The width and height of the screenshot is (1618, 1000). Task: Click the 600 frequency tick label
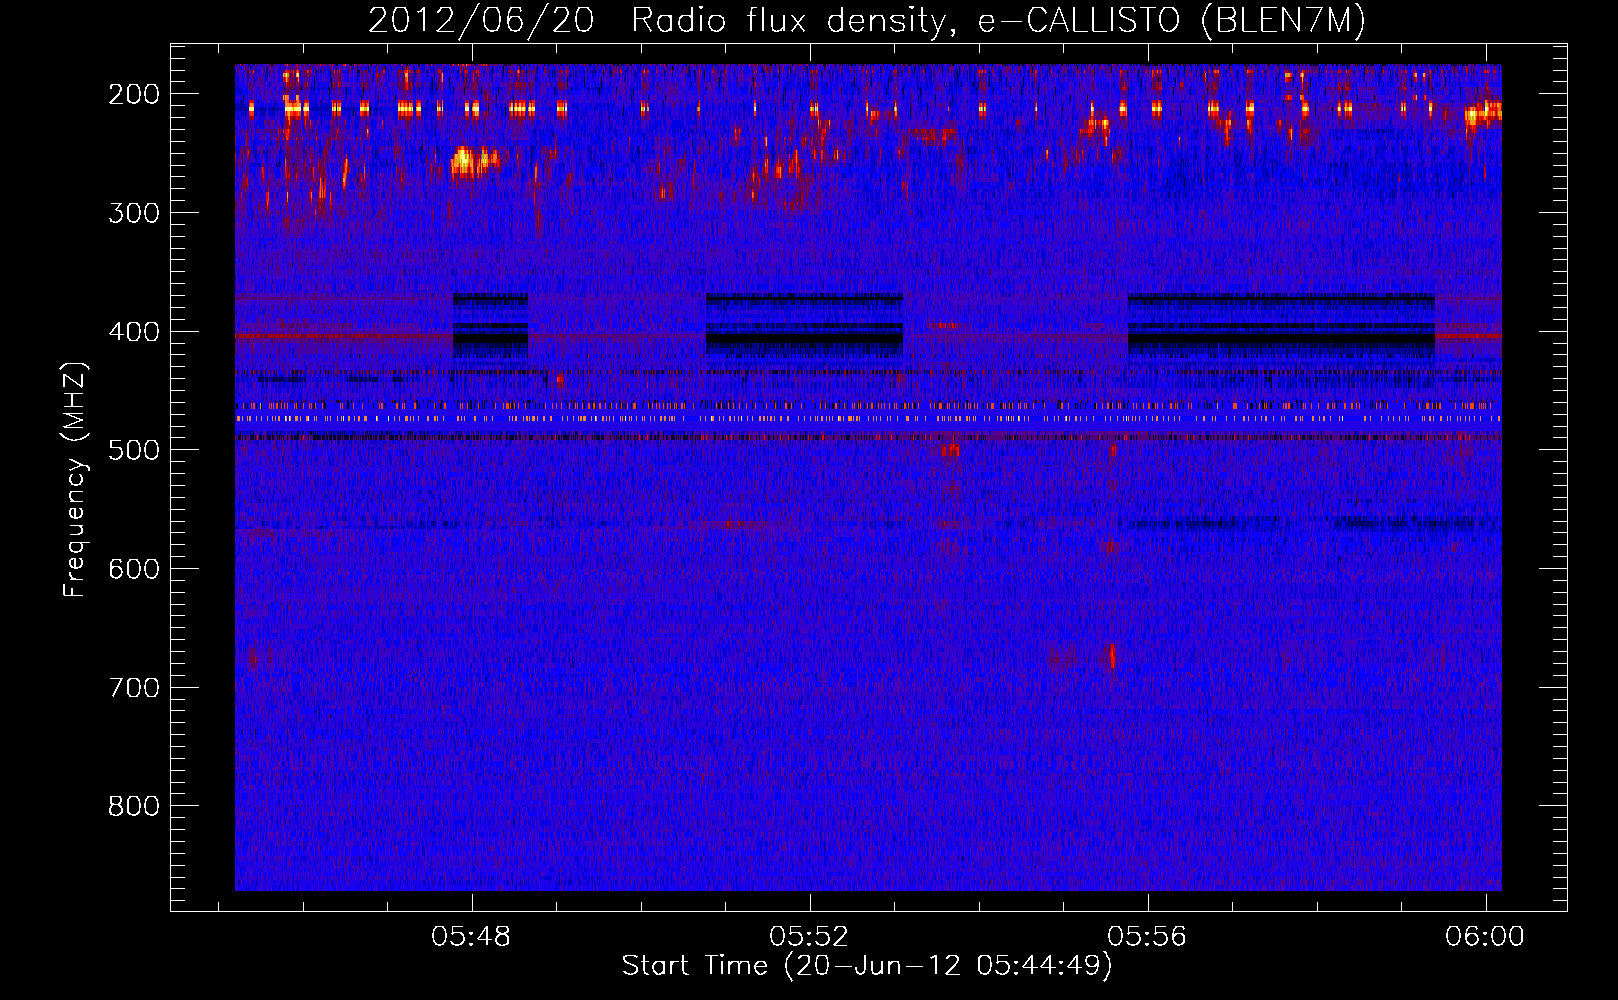134,569
